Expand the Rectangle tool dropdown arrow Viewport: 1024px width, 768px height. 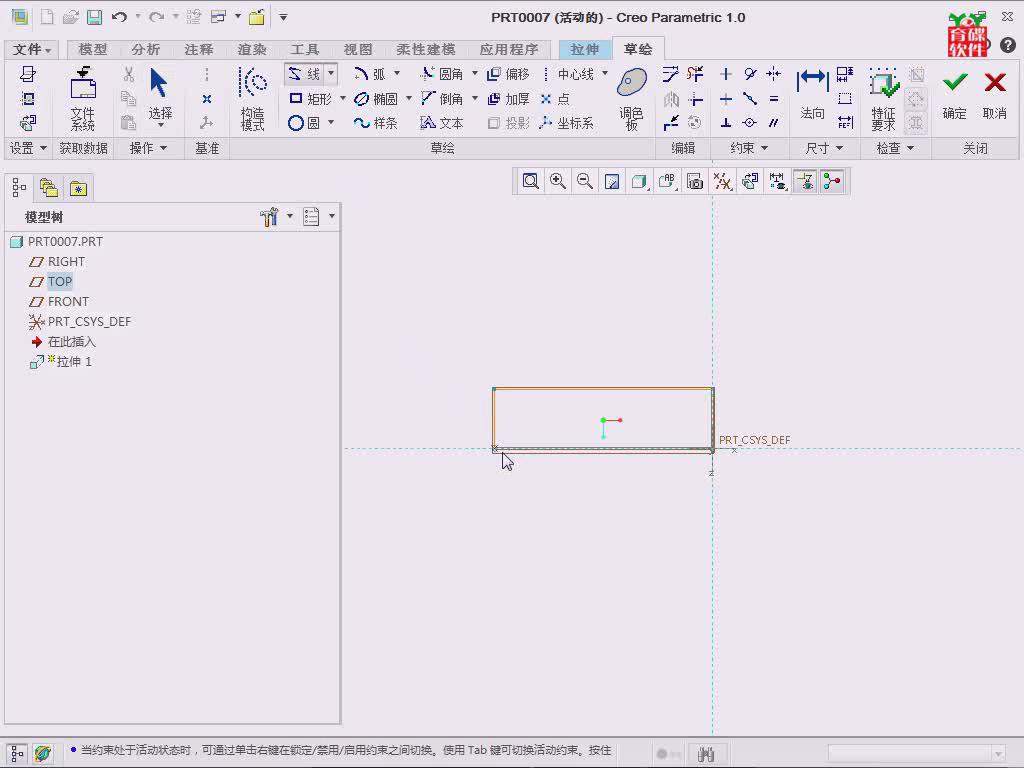click(343, 99)
